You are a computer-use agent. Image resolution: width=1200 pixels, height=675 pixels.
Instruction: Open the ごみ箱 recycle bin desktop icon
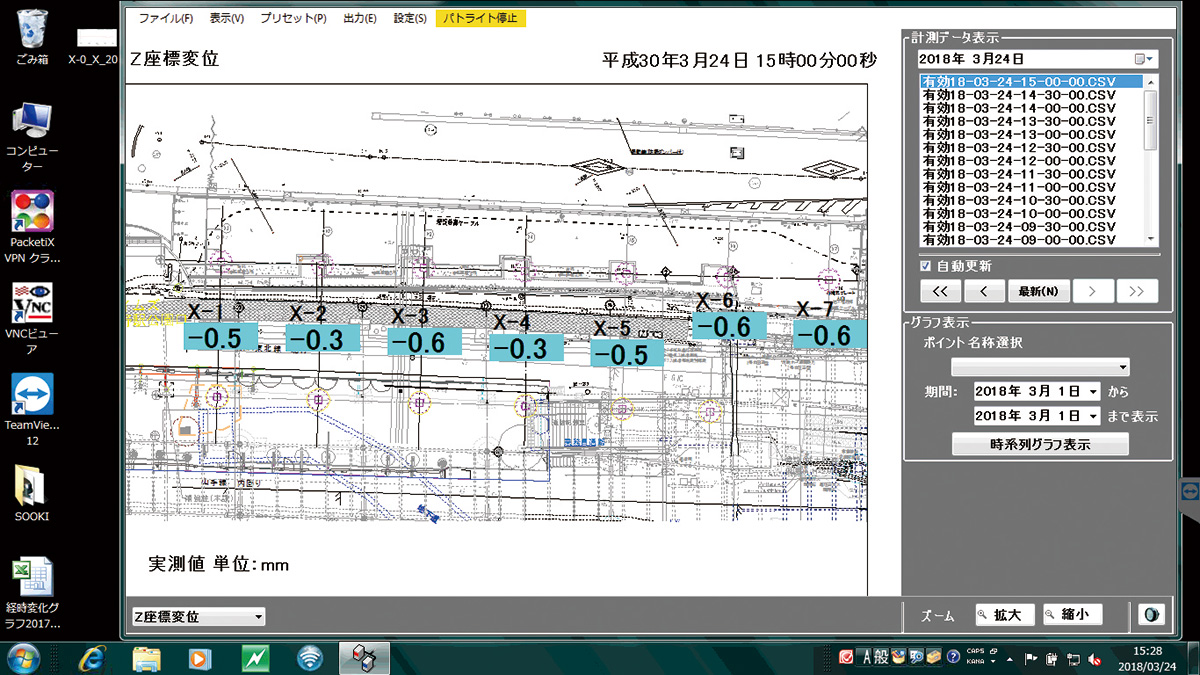pos(32,36)
